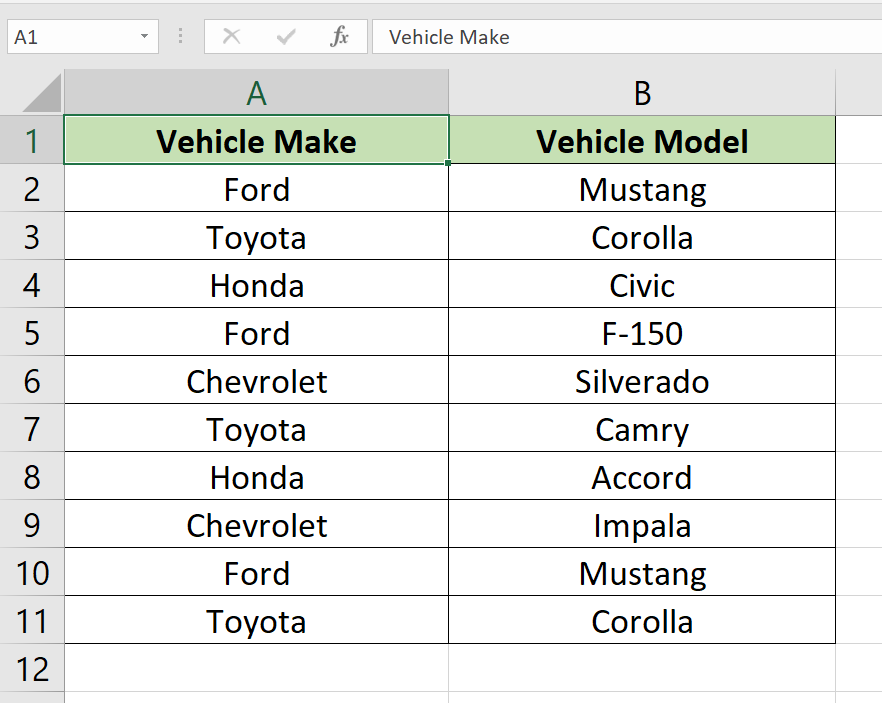The image size is (882, 703).
Task: Select the F-150 cell
Action: [x=642, y=332]
